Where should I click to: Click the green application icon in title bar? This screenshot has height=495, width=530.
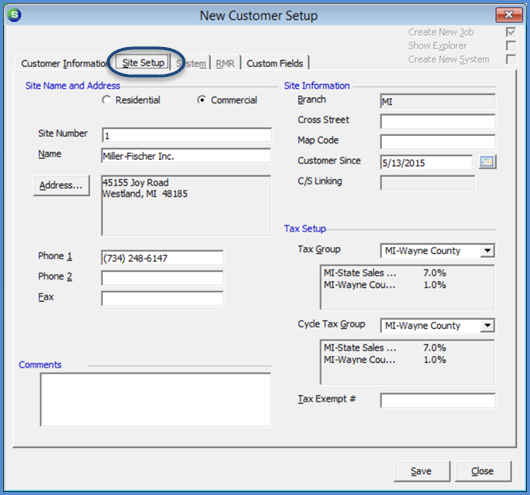click(14, 15)
